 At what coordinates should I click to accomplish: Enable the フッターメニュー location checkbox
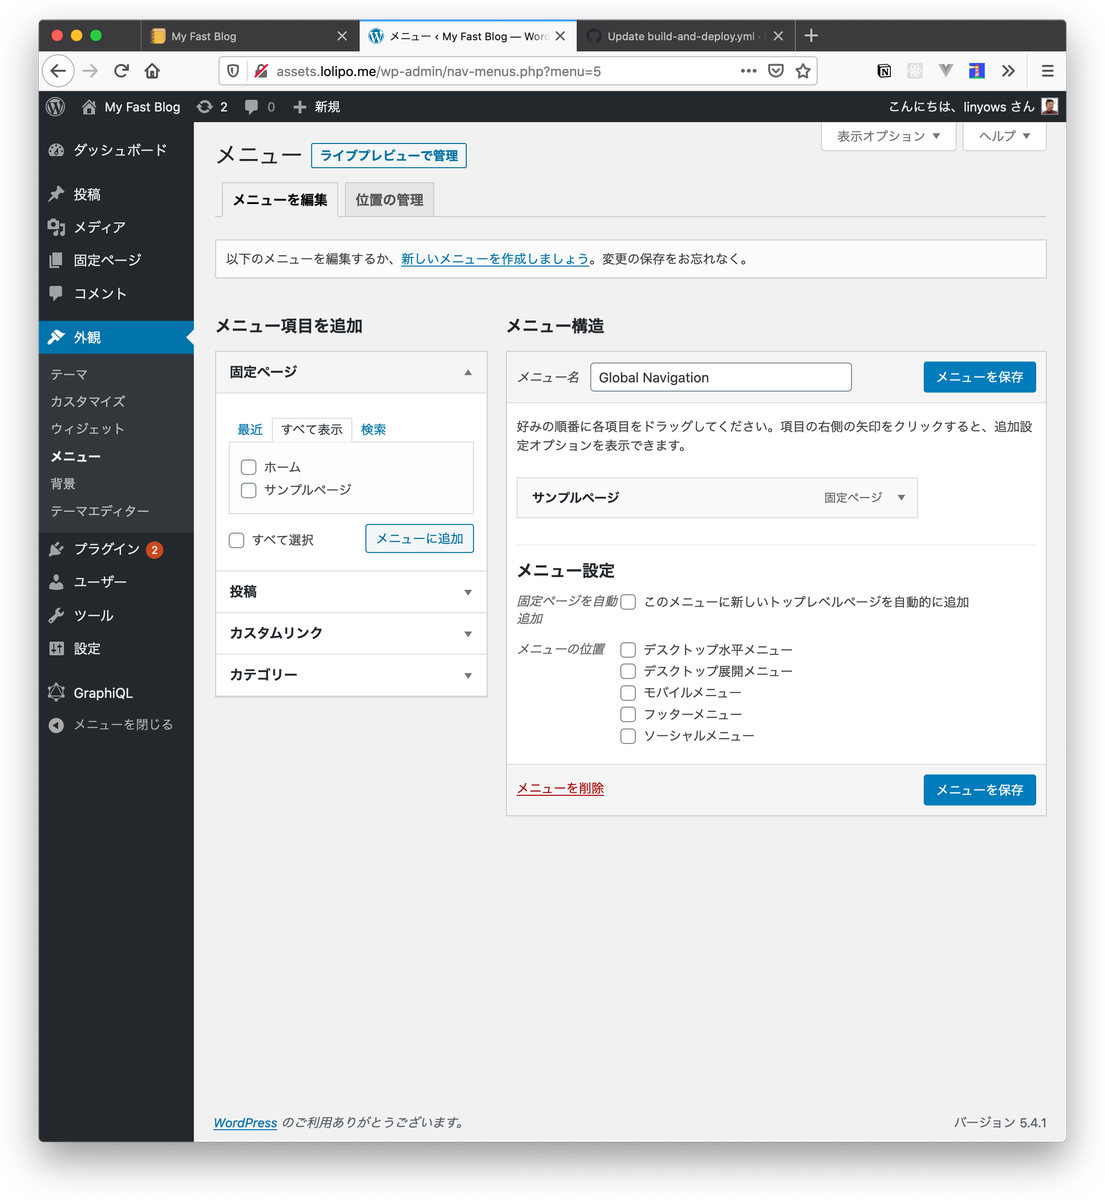(628, 714)
